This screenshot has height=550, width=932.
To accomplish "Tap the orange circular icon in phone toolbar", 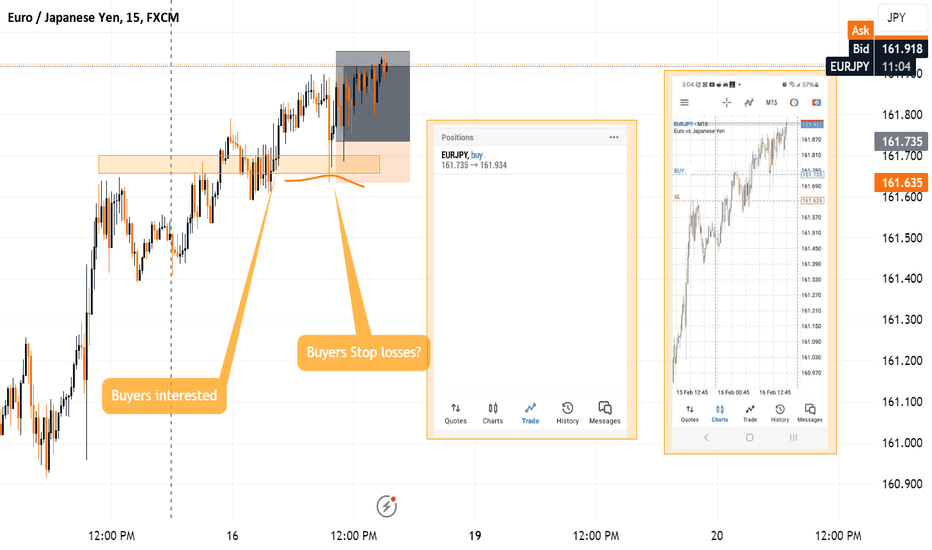I will coord(794,103).
